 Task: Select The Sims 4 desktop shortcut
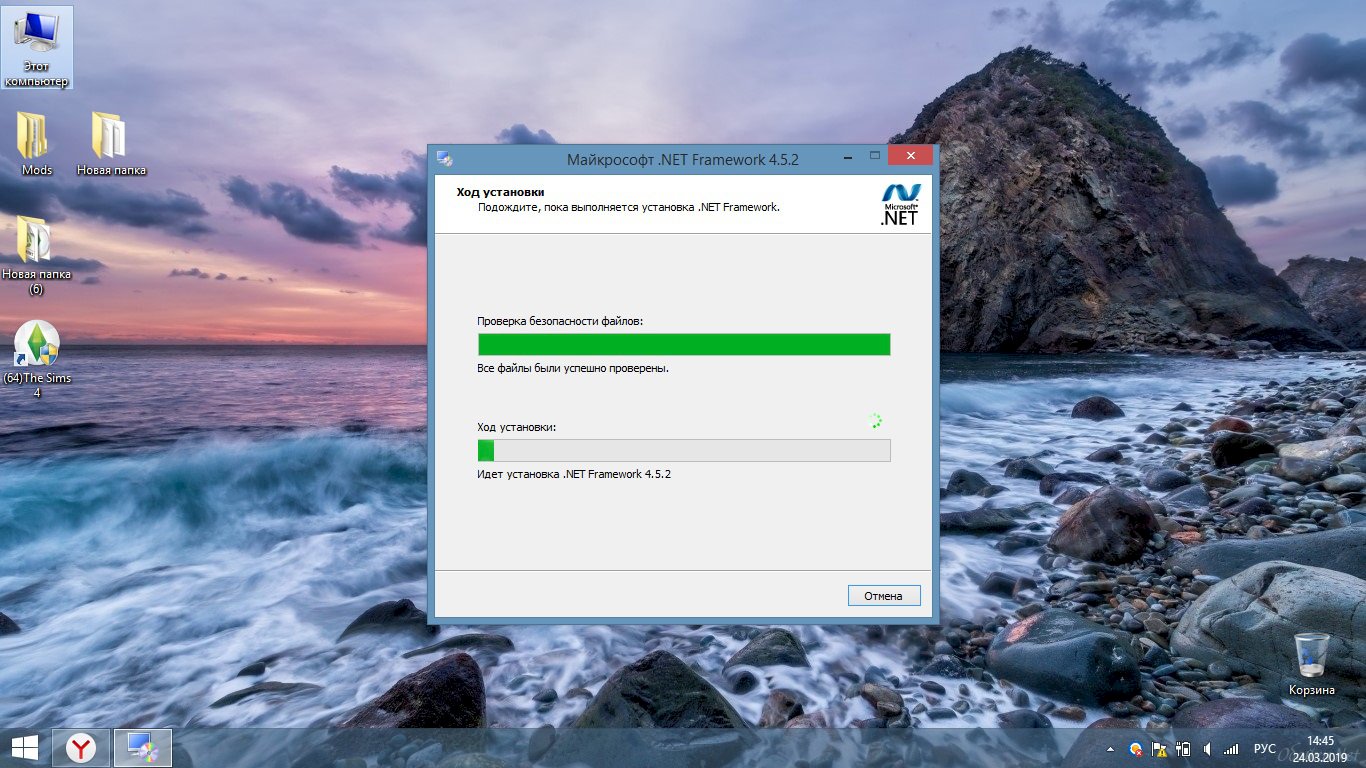(36, 359)
